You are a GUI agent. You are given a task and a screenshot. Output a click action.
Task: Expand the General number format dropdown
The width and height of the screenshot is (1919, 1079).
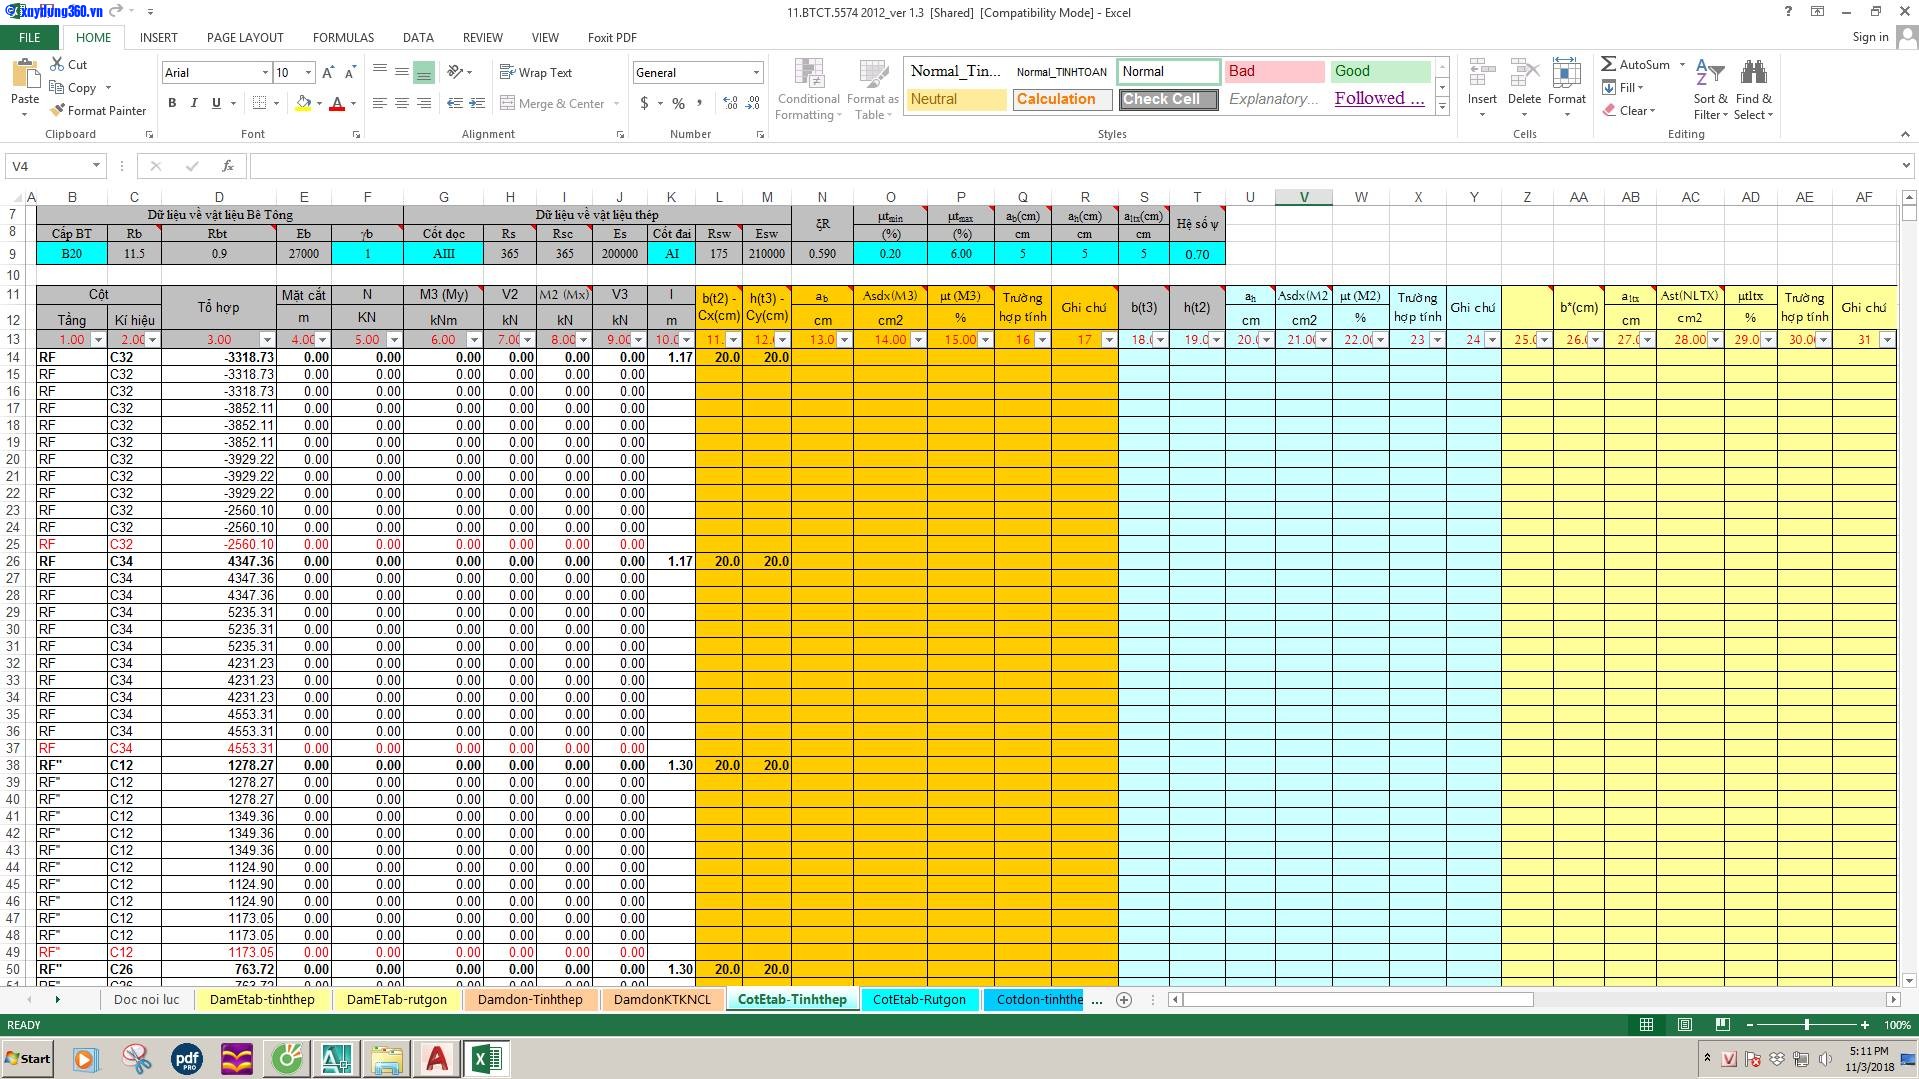tap(756, 73)
